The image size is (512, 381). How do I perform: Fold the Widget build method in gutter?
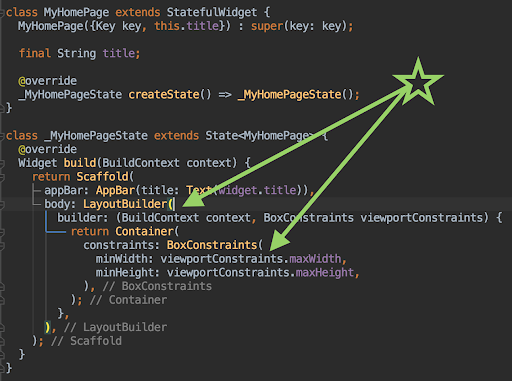[2, 163]
